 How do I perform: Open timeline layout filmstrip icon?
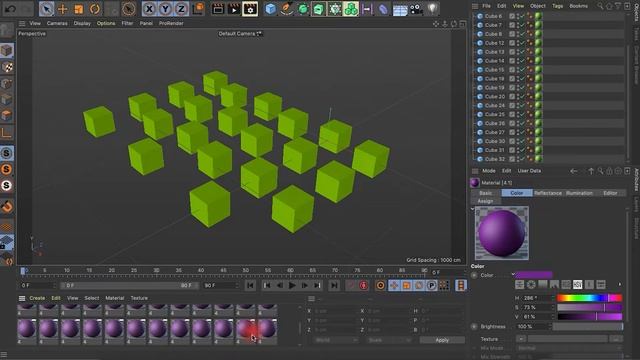pyautogui.click(x=461, y=285)
